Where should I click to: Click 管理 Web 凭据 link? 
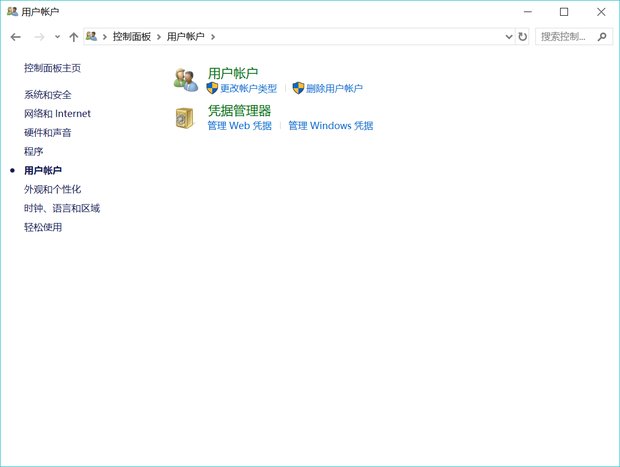tap(240, 126)
